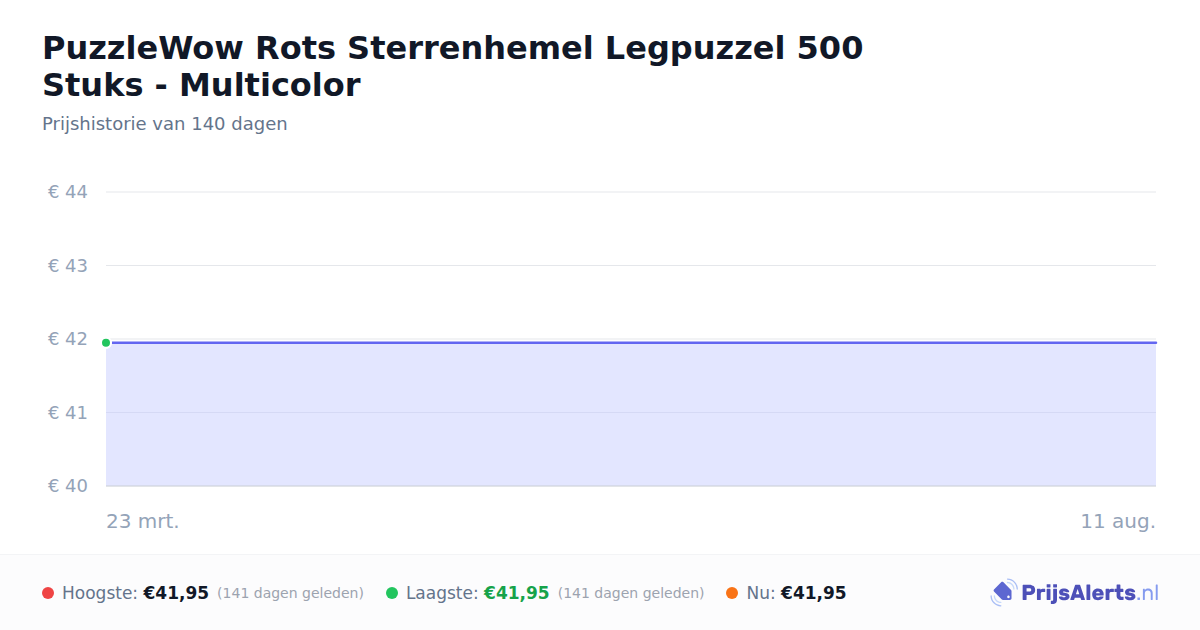
Task: Click the green Laagste indicator dot
Action: pos(392,593)
